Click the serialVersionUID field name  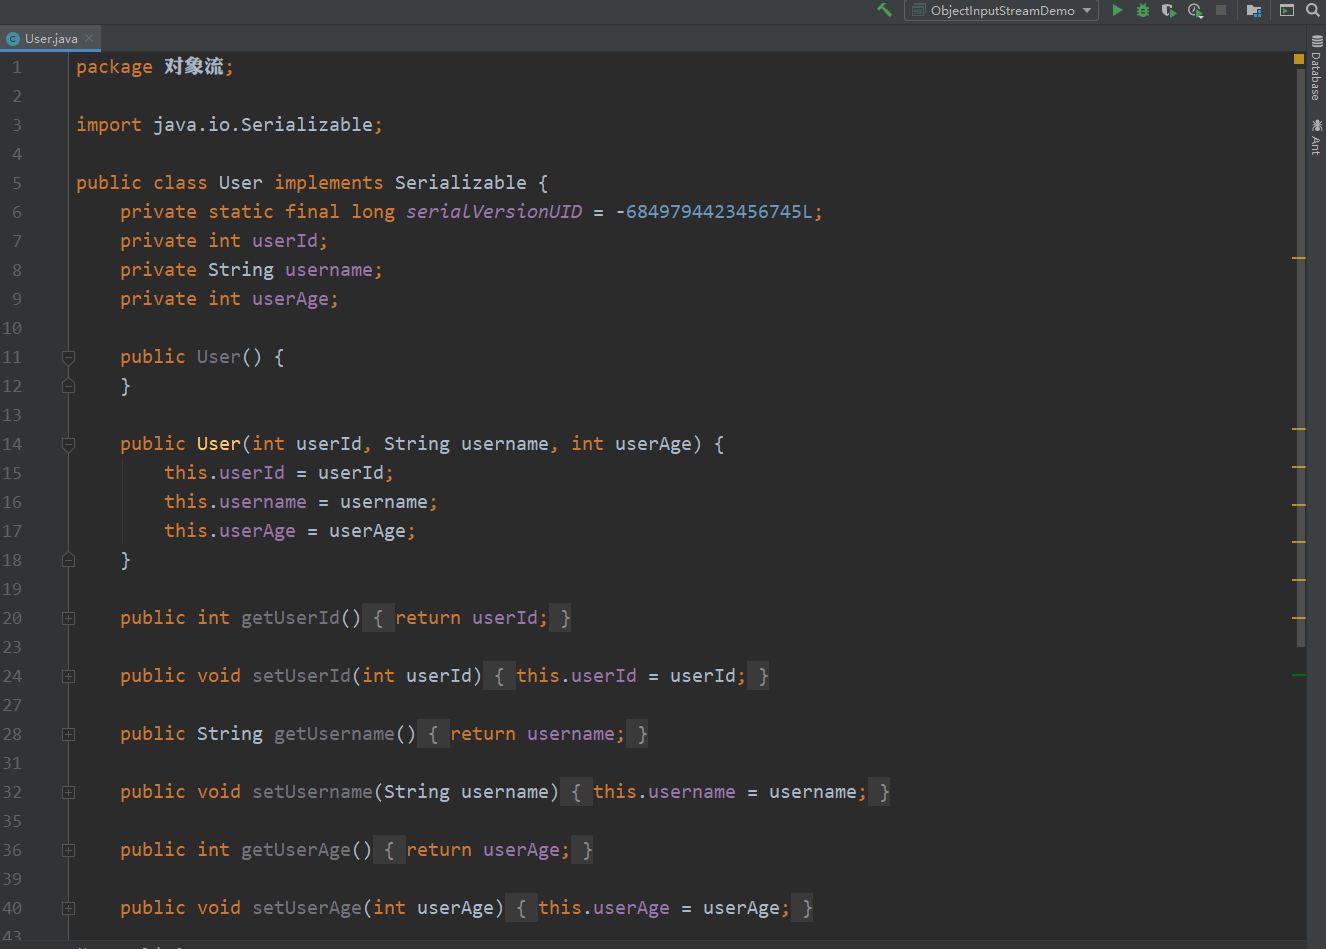pyautogui.click(x=494, y=212)
